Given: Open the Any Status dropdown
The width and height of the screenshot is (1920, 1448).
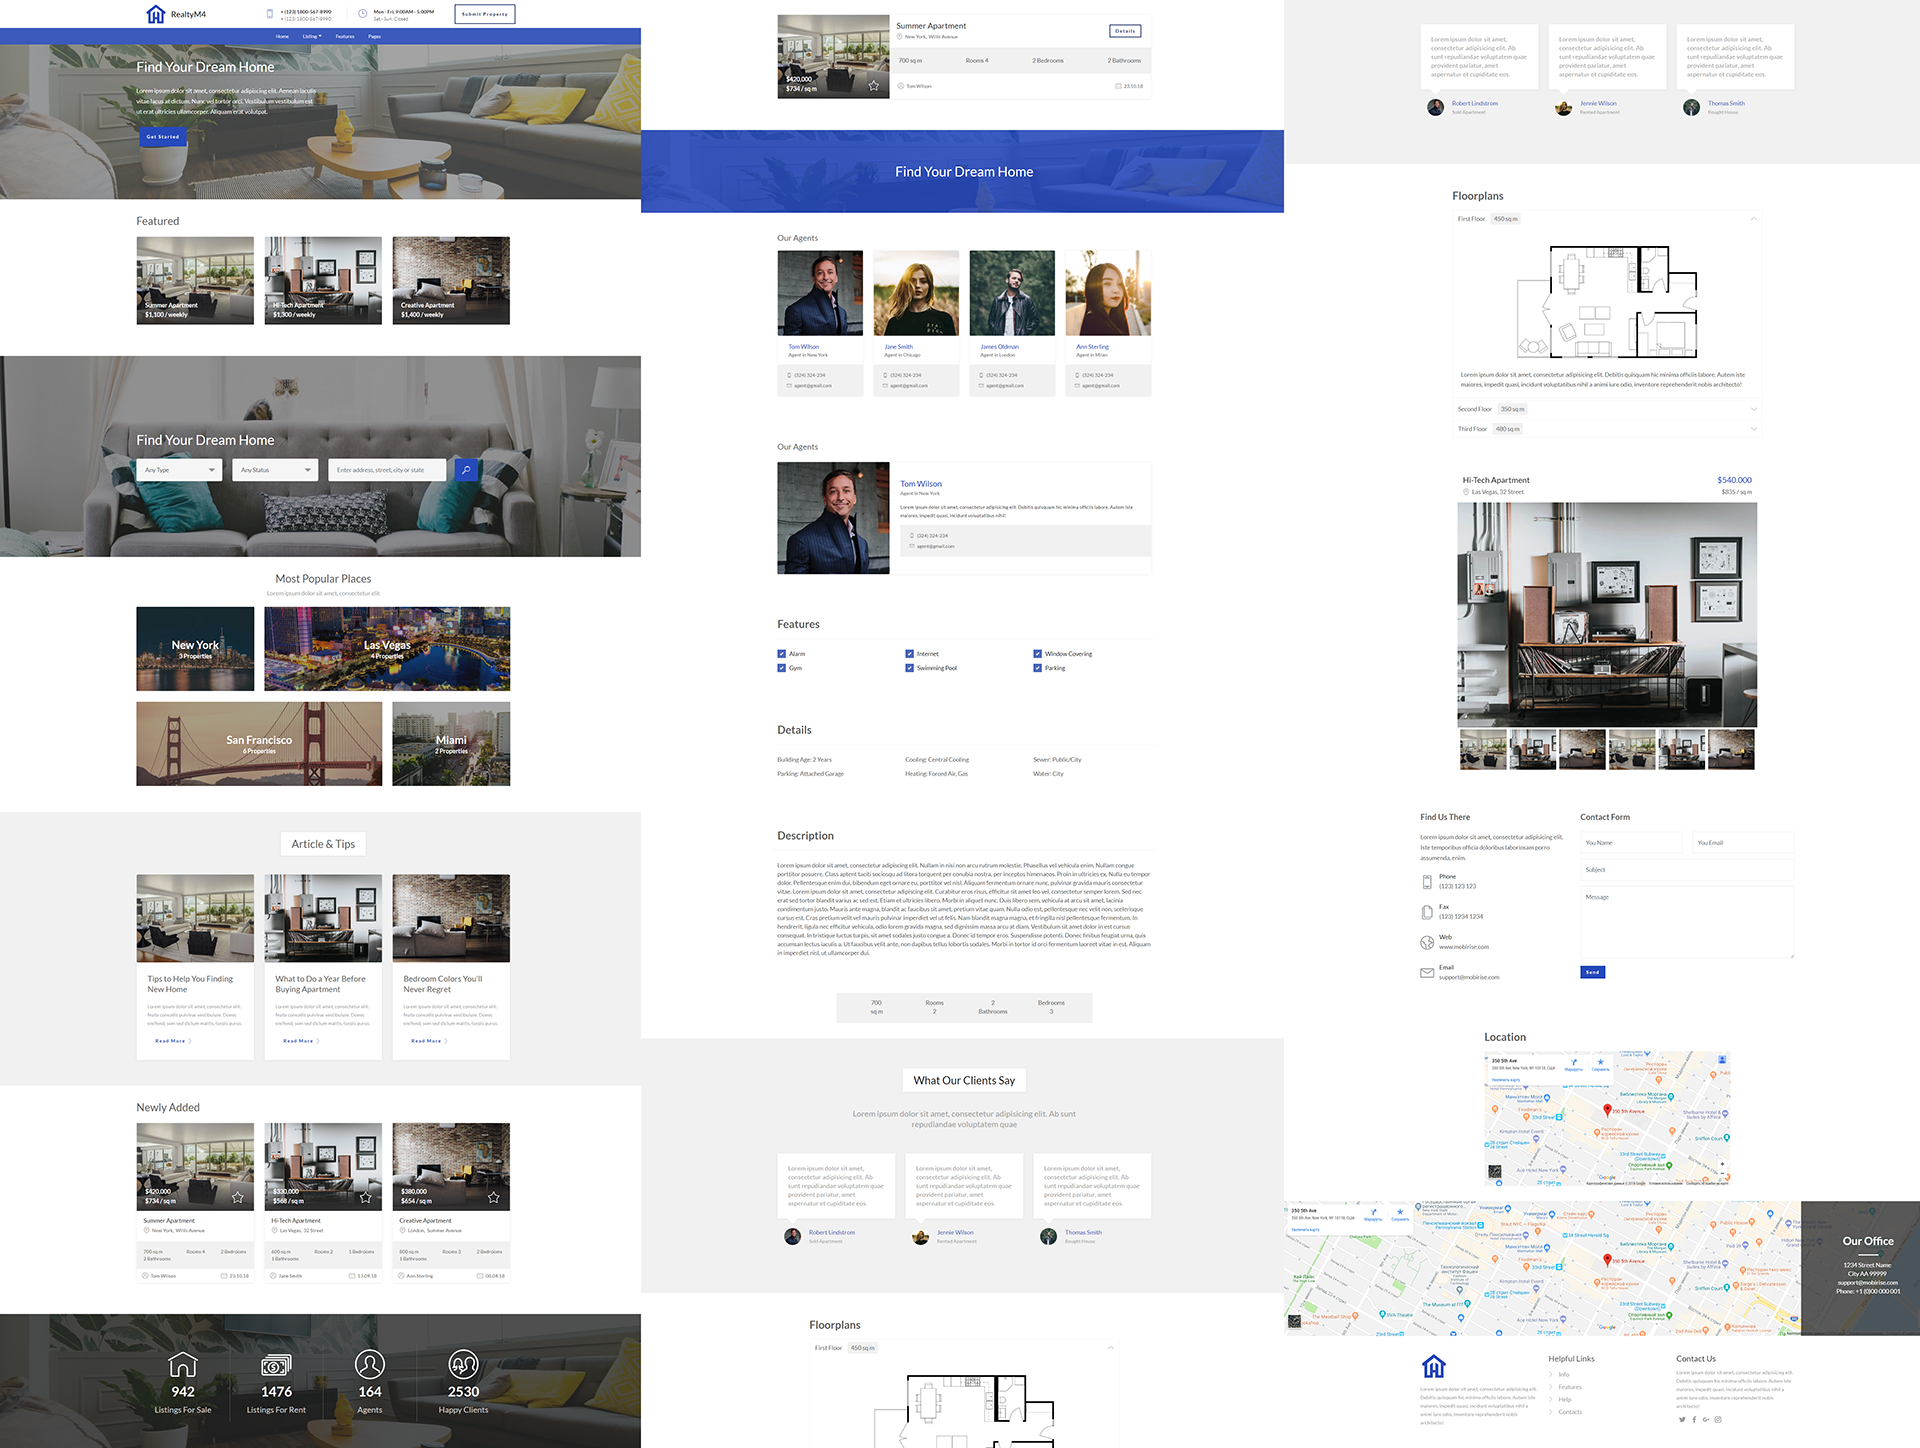Looking at the screenshot, I should tap(275, 470).
